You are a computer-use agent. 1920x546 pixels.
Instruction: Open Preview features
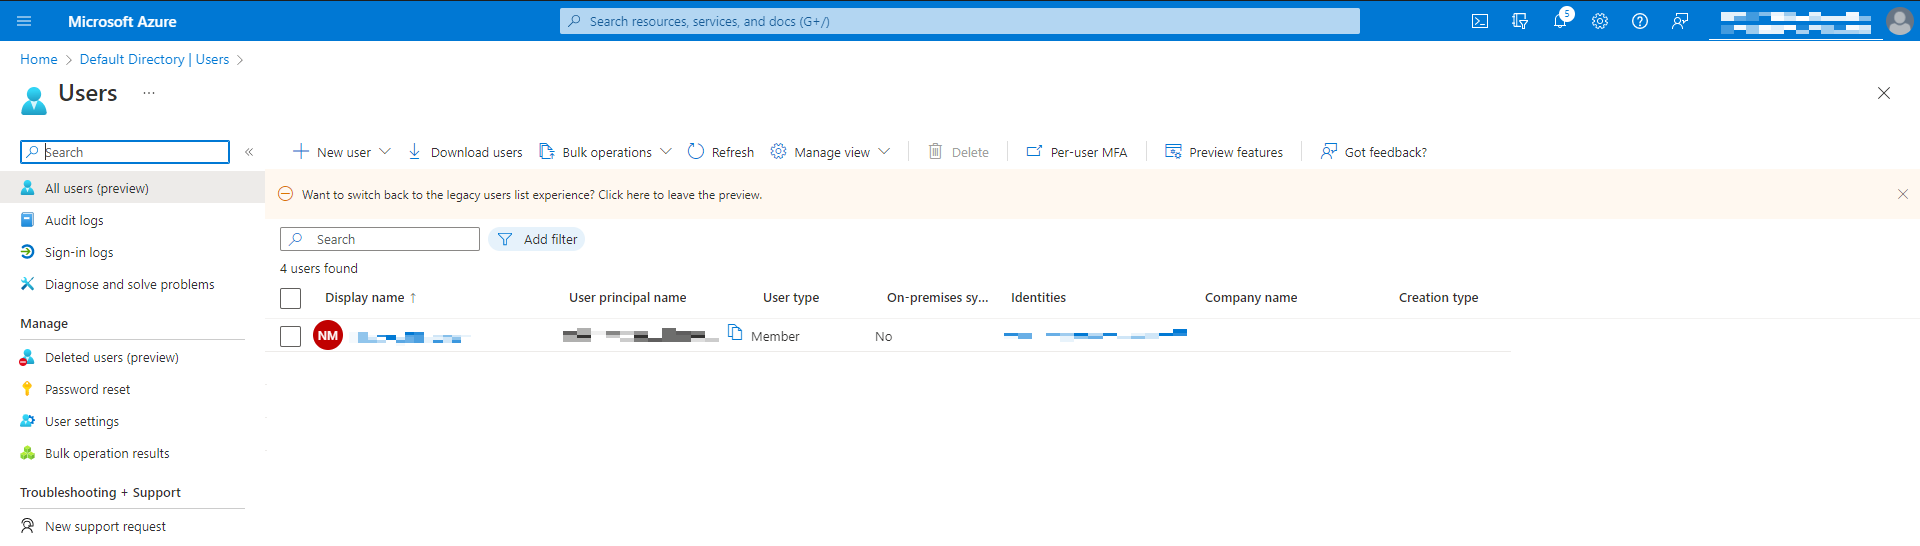point(1224,152)
